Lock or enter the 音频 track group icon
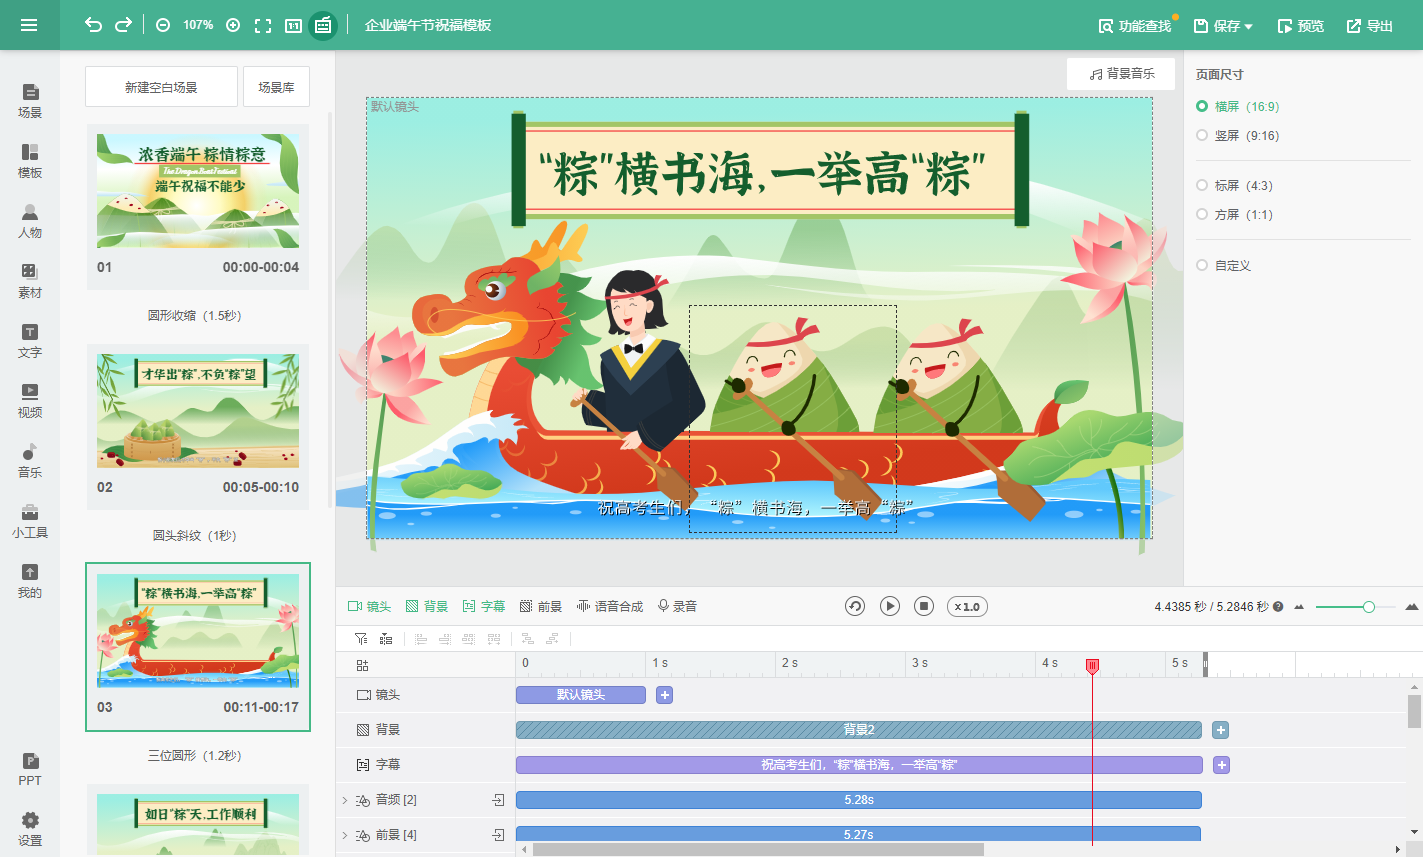 pos(498,800)
